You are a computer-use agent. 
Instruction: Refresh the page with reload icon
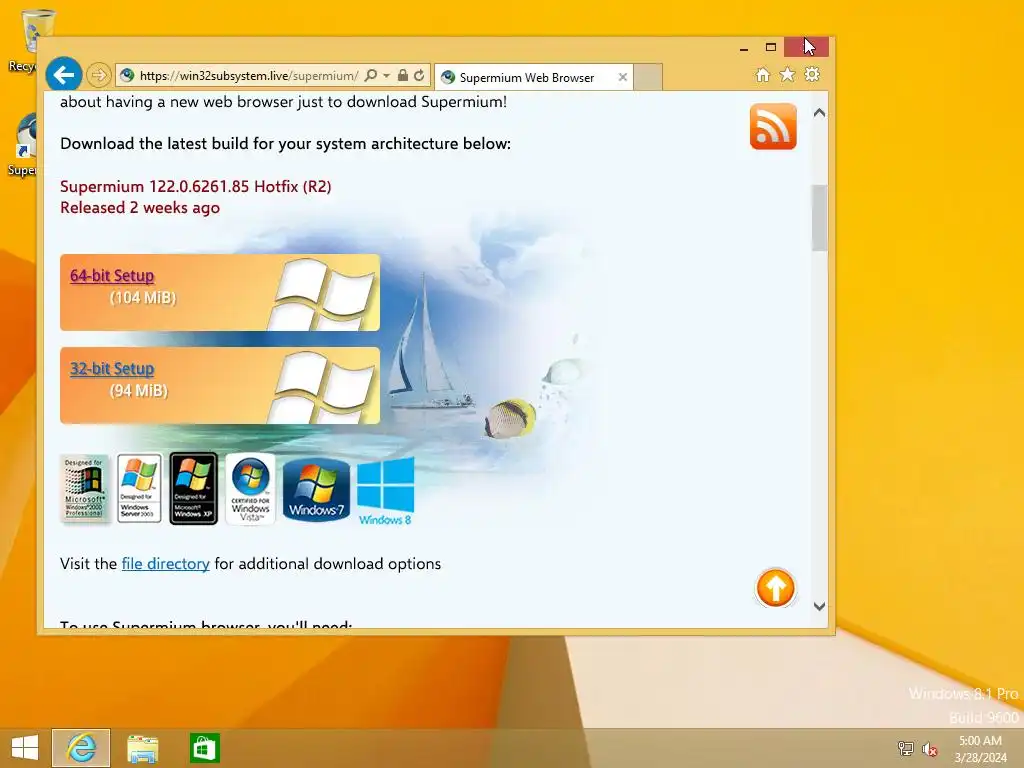tap(419, 76)
